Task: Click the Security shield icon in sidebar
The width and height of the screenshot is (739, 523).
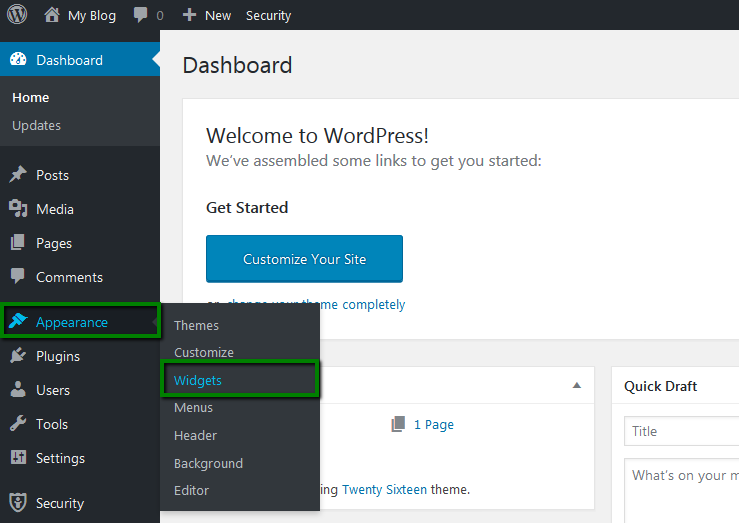Action: coord(18,502)
